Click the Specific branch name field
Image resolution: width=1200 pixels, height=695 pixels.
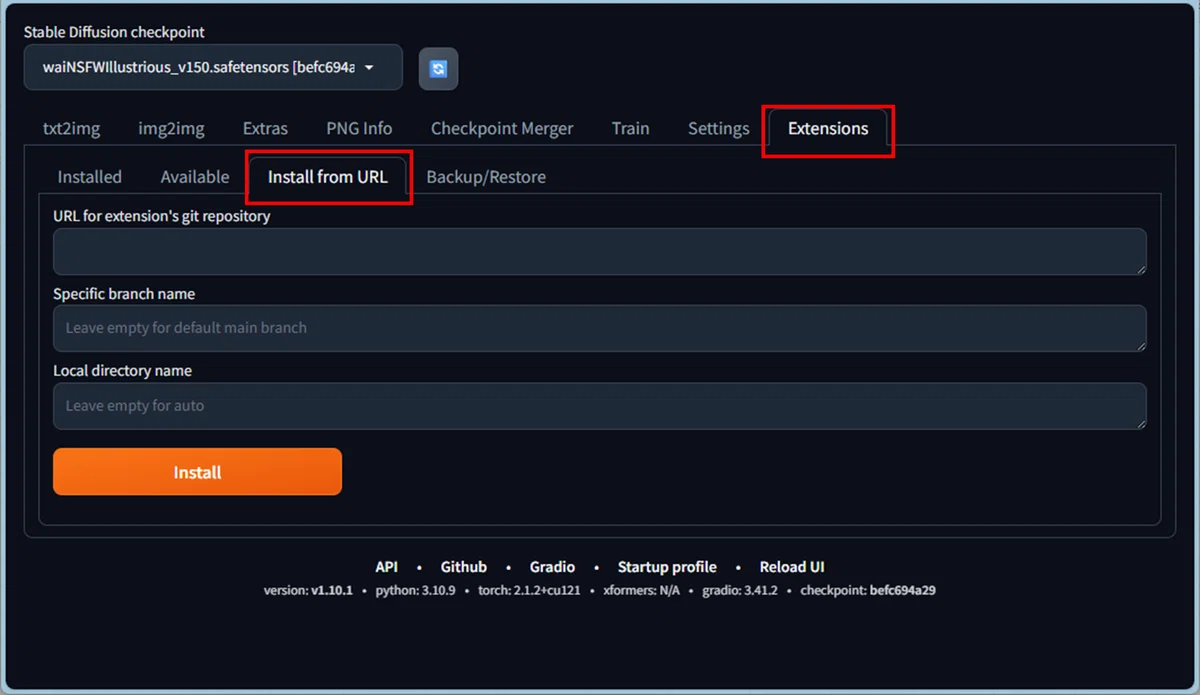600,328
